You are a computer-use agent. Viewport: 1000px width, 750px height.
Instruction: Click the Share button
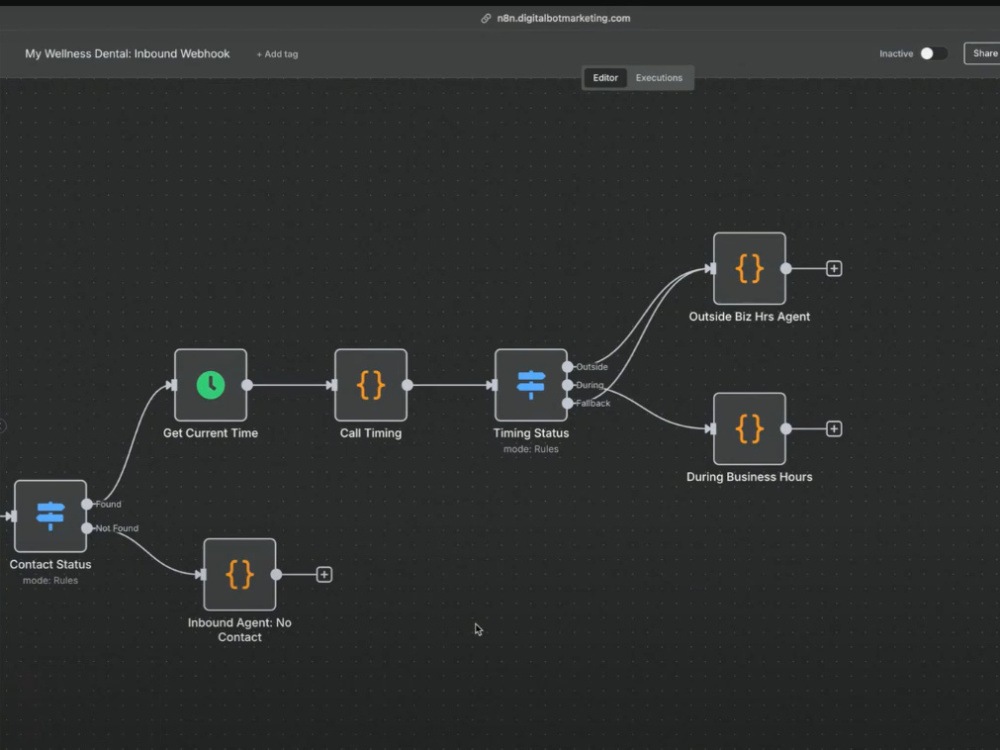(x=984, y=54)
